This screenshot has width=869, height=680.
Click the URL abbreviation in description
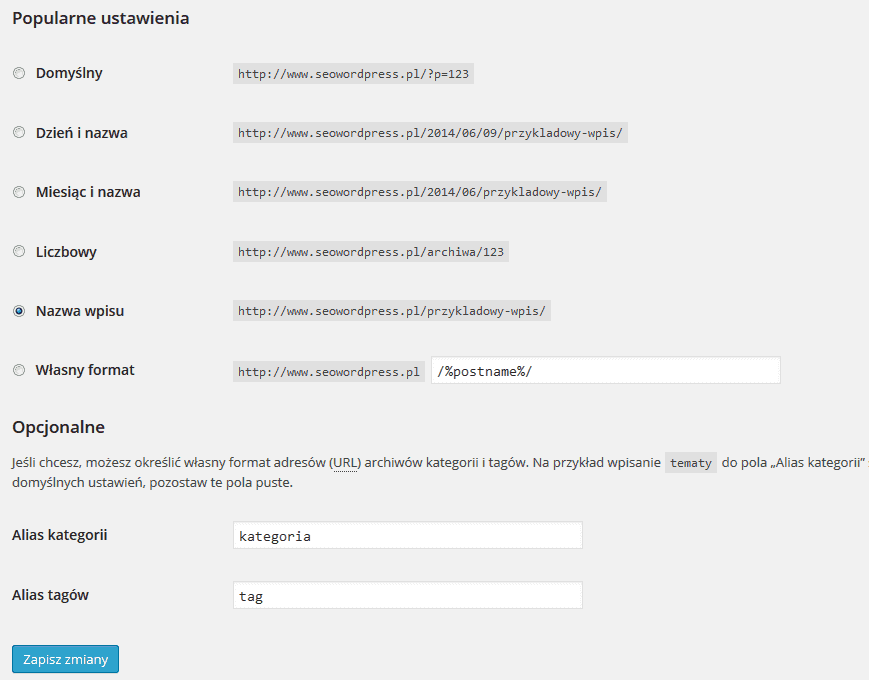point(346,463)
